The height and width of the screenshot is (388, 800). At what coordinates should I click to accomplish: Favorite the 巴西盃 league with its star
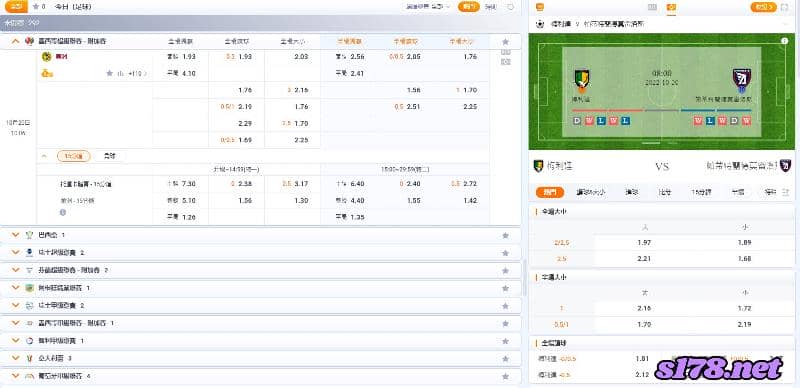click(x=505, y=235)
